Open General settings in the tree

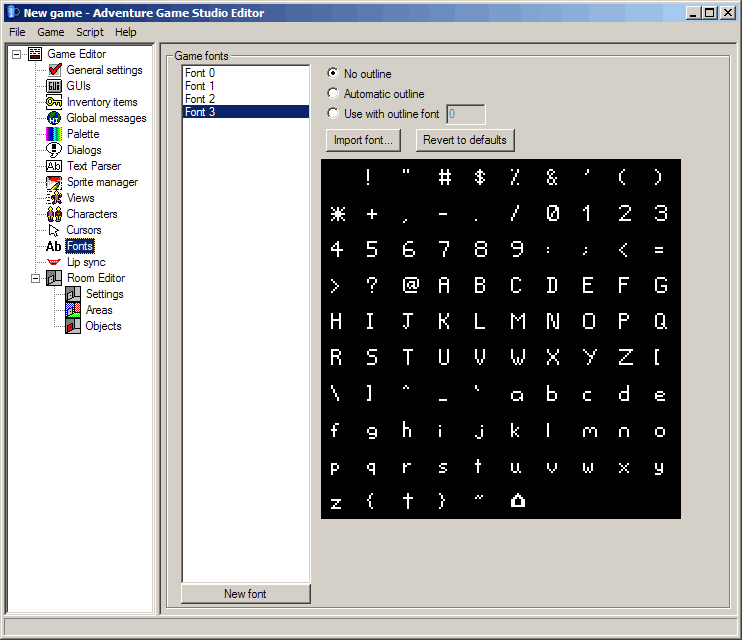click(104, 70)
